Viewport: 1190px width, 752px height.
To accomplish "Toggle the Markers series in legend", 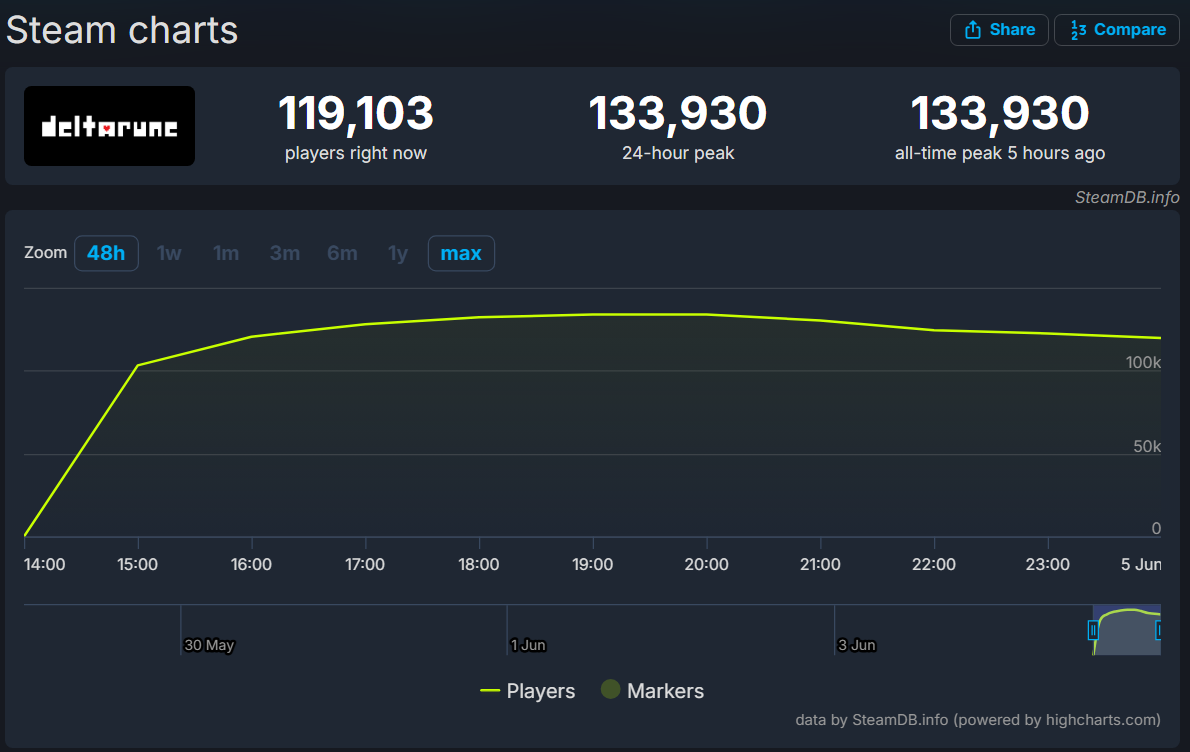I will [653, 691].
